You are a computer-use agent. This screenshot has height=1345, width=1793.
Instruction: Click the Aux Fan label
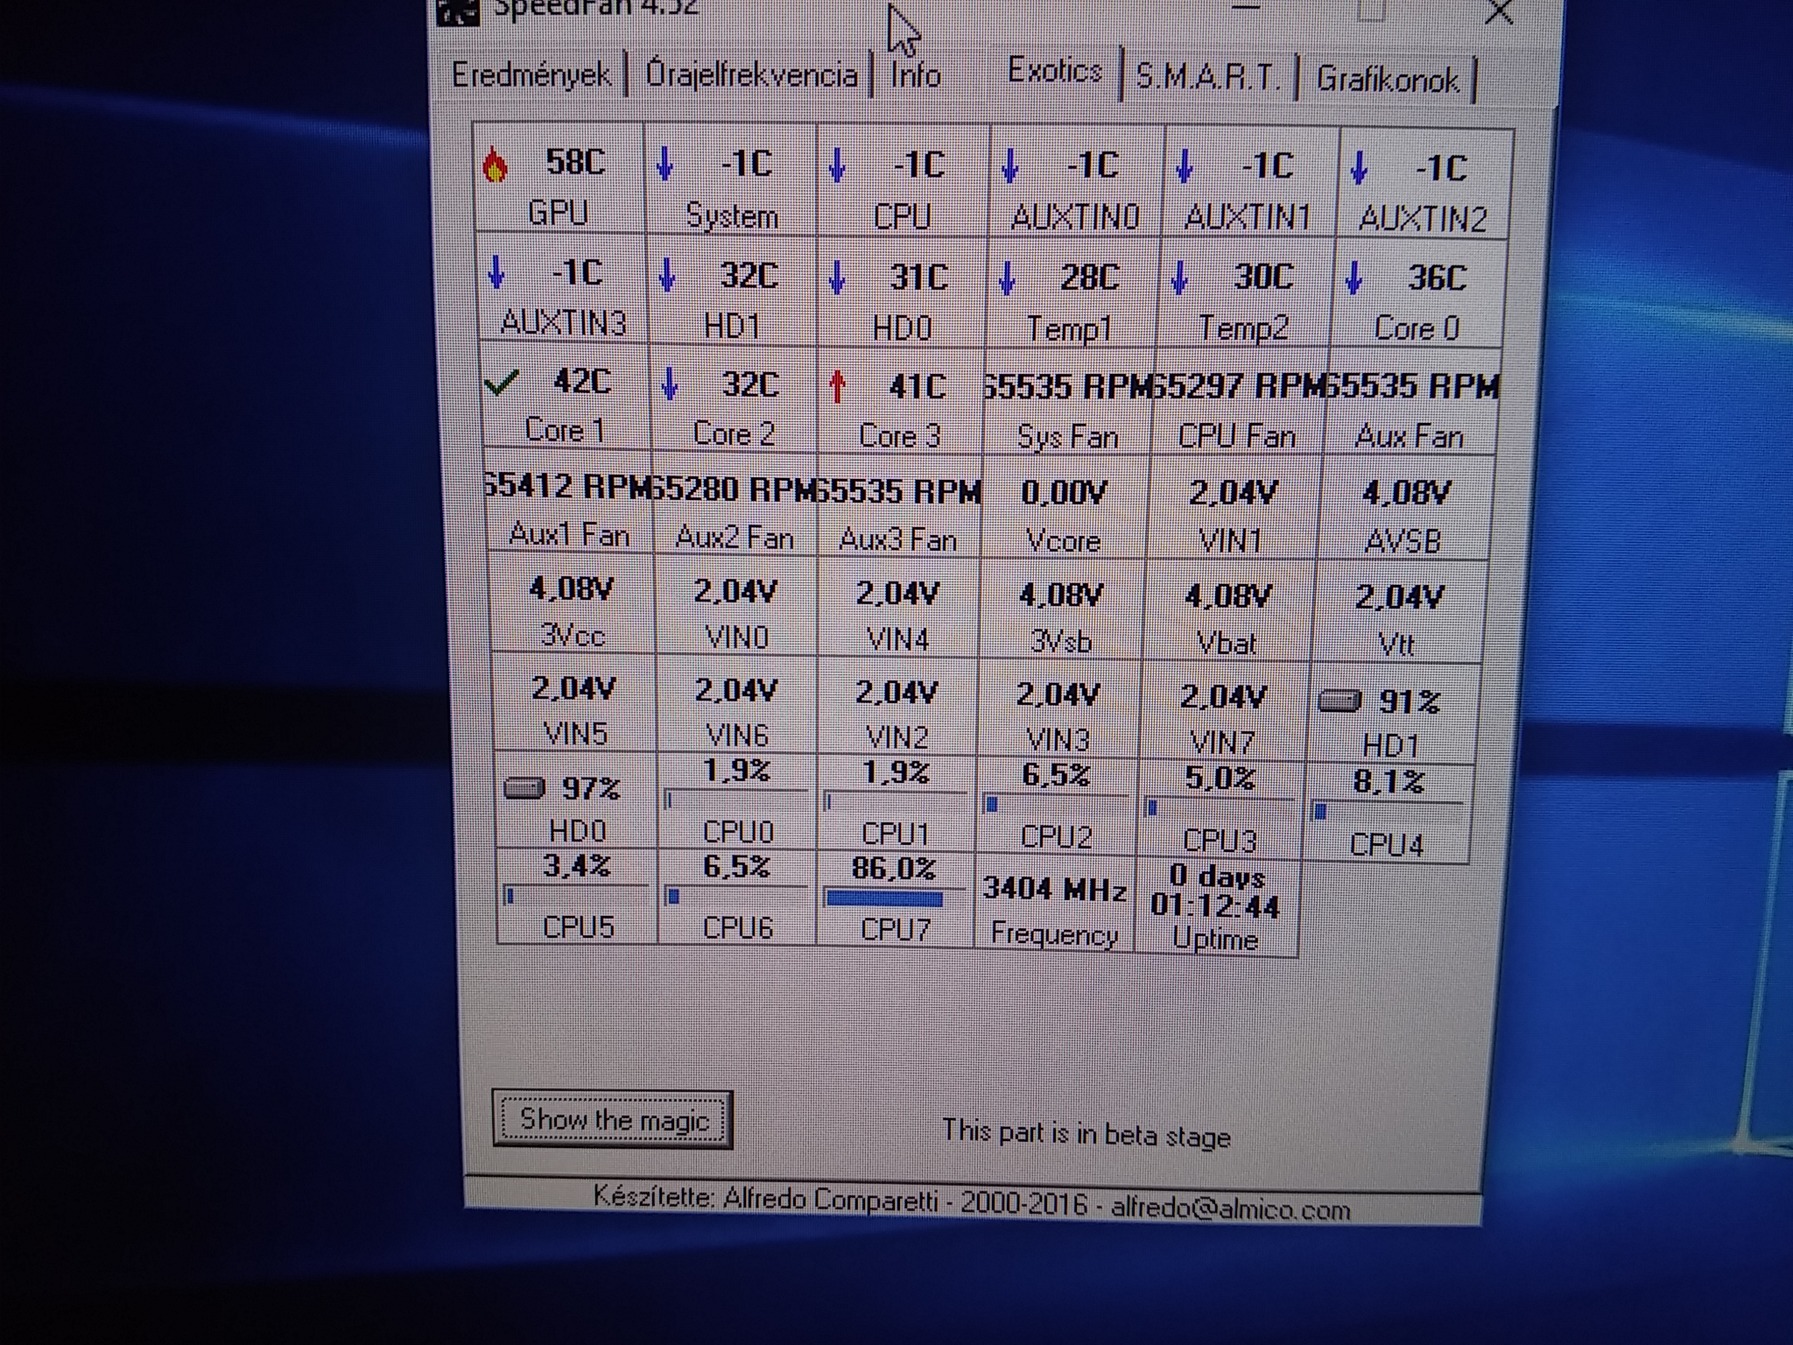(x=1408, y=437)
